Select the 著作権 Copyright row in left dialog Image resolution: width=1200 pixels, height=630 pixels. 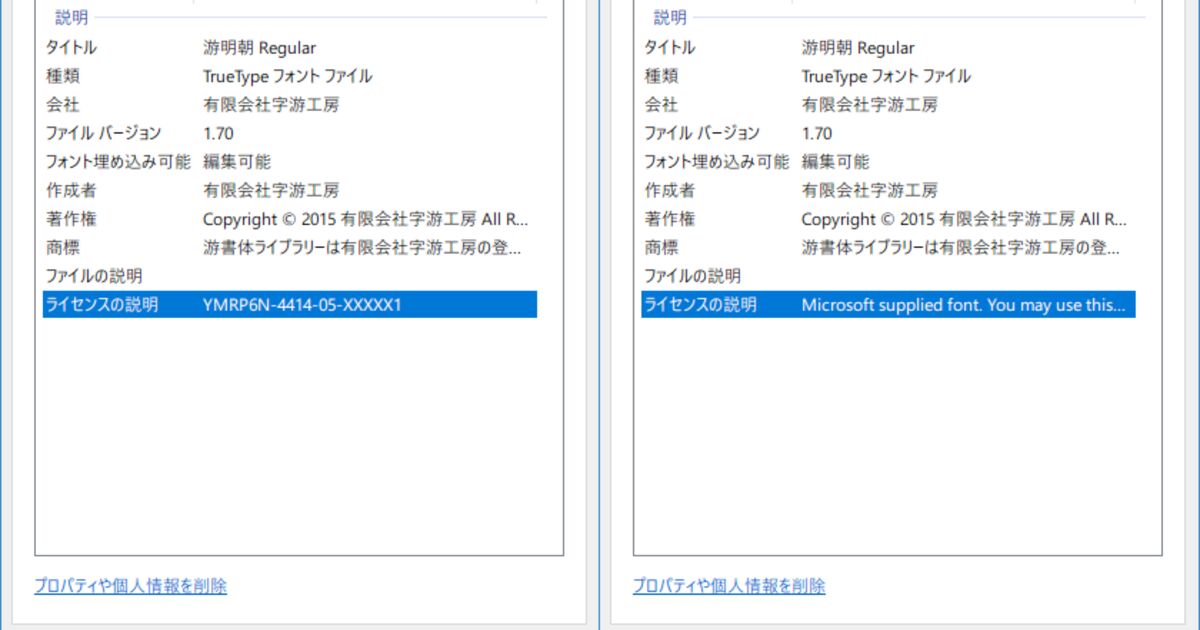(364, 219)
